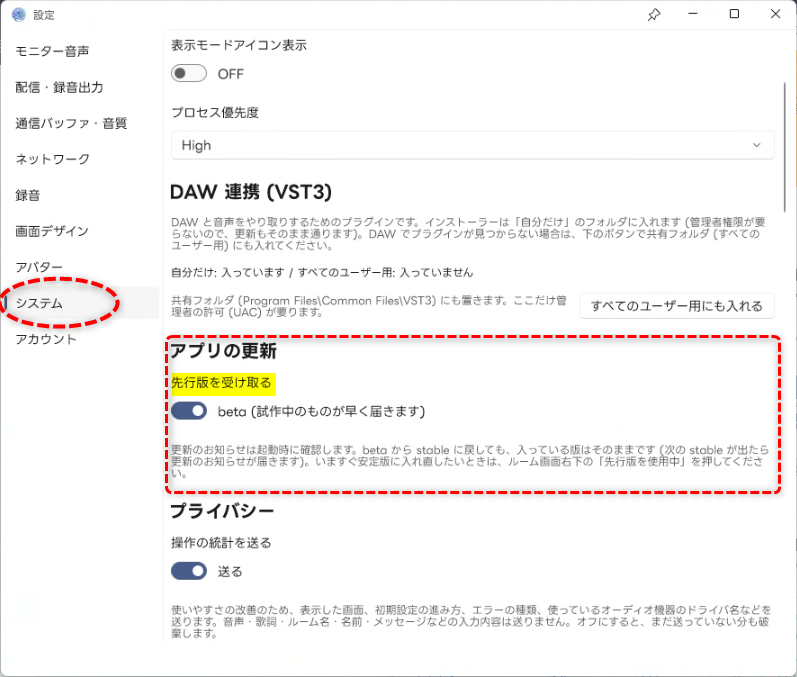Viewport: 797px width, 677px height.
Task: Click the 表示モードアイコン表示 label
Action: pos(239,45)
